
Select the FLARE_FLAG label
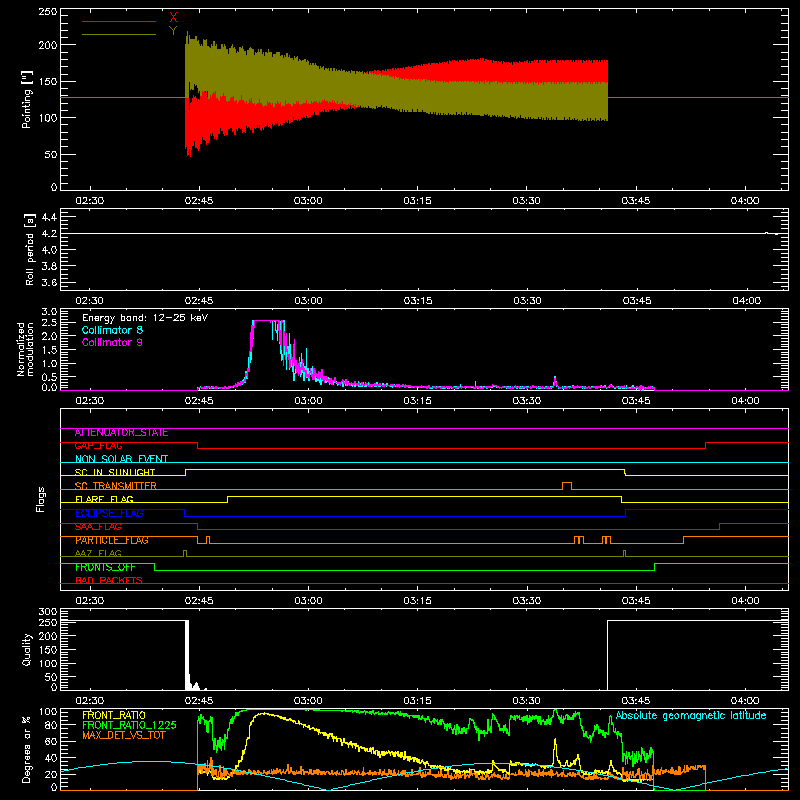104,499
